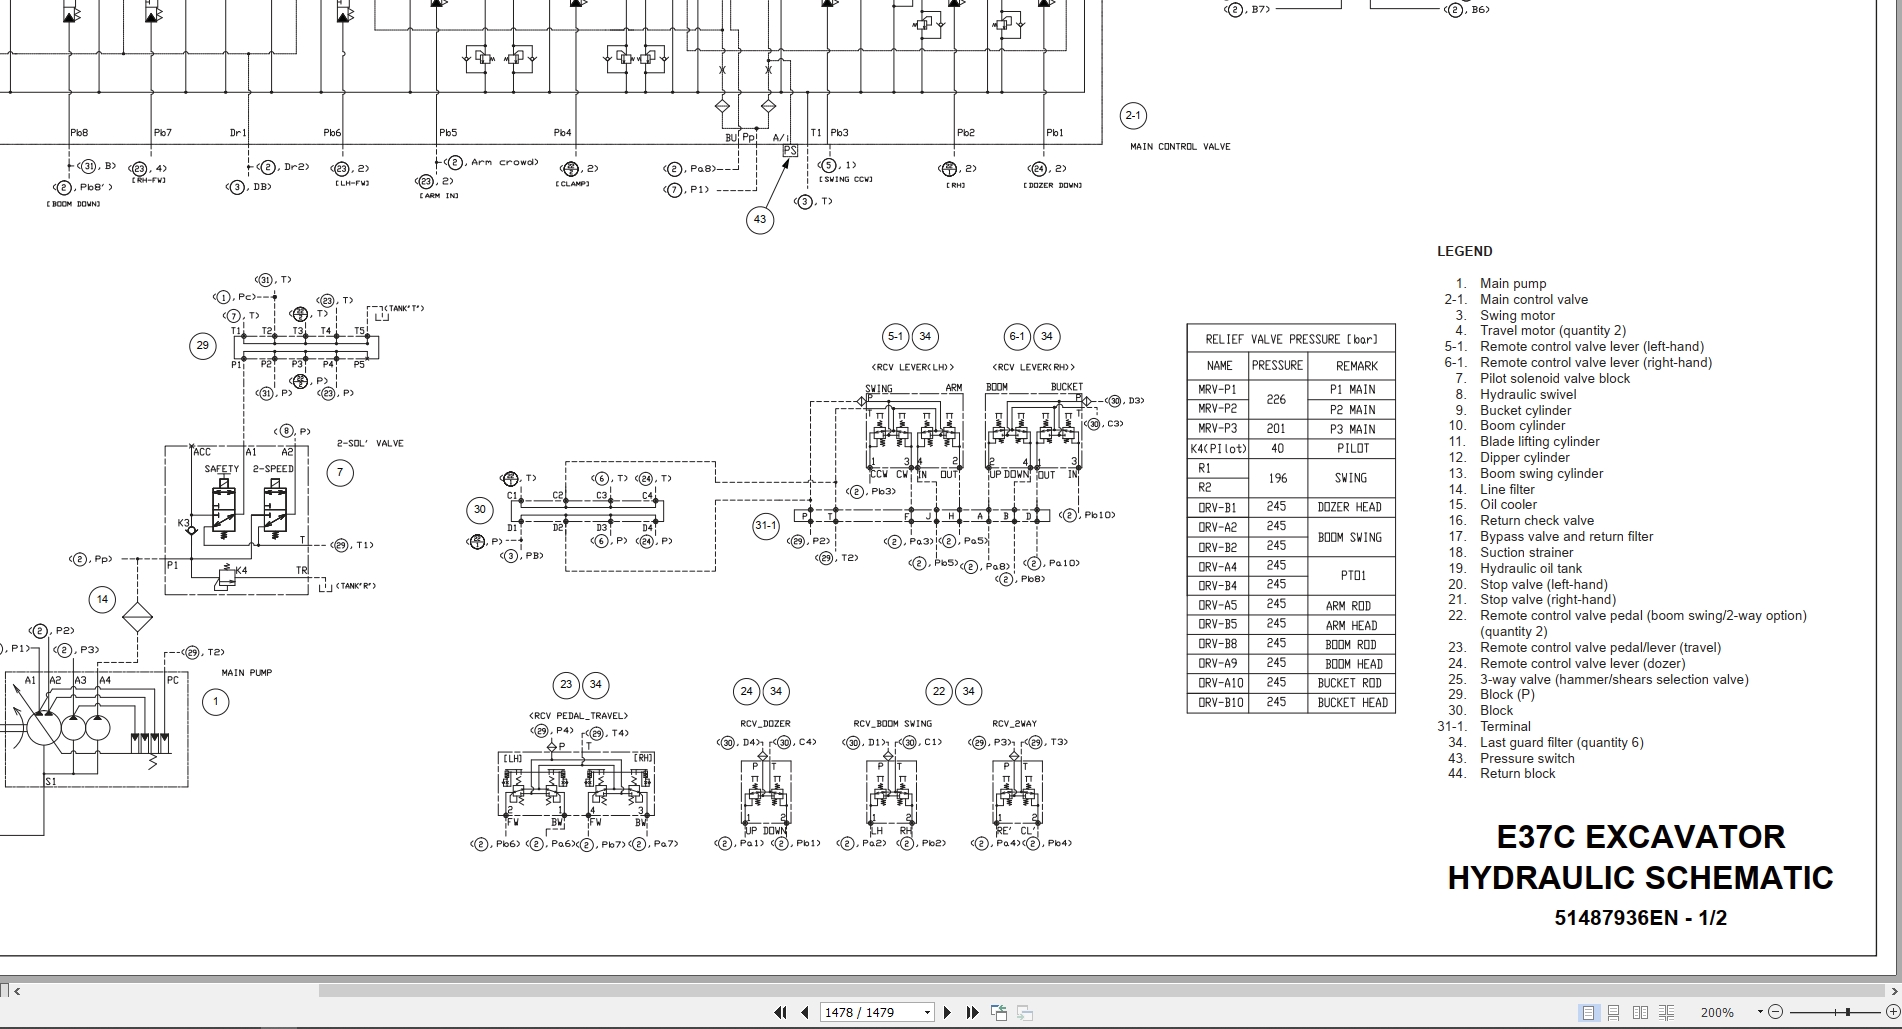The height and width of the screenshot is (1029, 1902).
Task: Click the 'BUCKET ROD' remark cell
Action: pos(1349,684)
